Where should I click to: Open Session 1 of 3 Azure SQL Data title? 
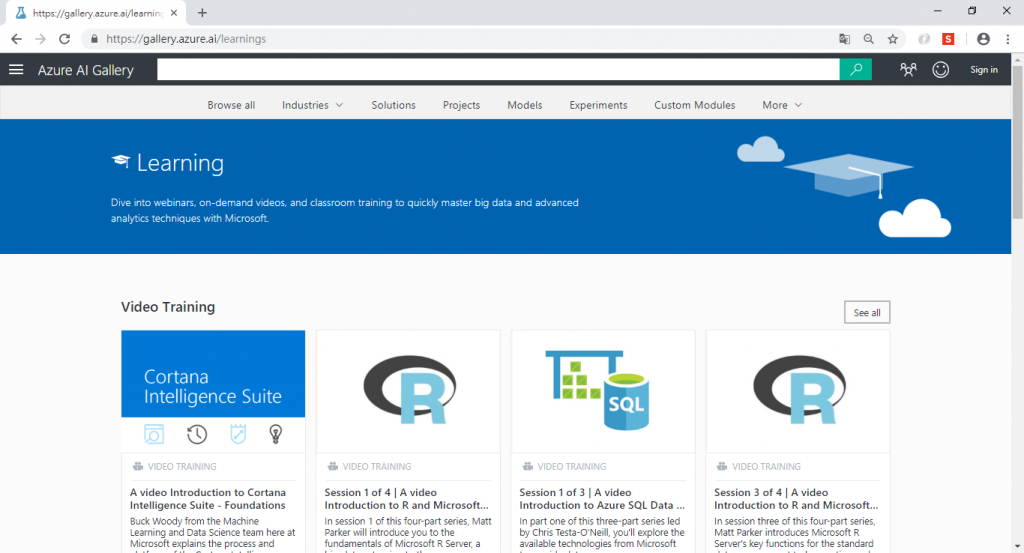[601, 499]
